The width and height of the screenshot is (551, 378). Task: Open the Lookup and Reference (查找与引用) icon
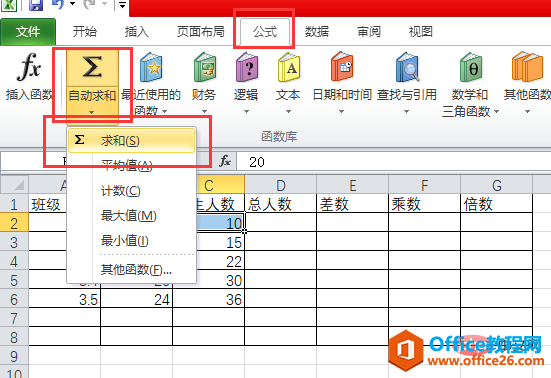[407, 67]
